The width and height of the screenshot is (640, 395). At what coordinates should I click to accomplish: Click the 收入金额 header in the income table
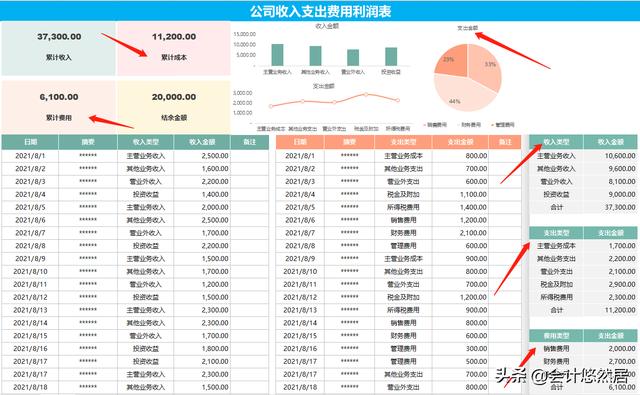click(x=202, y=142)
